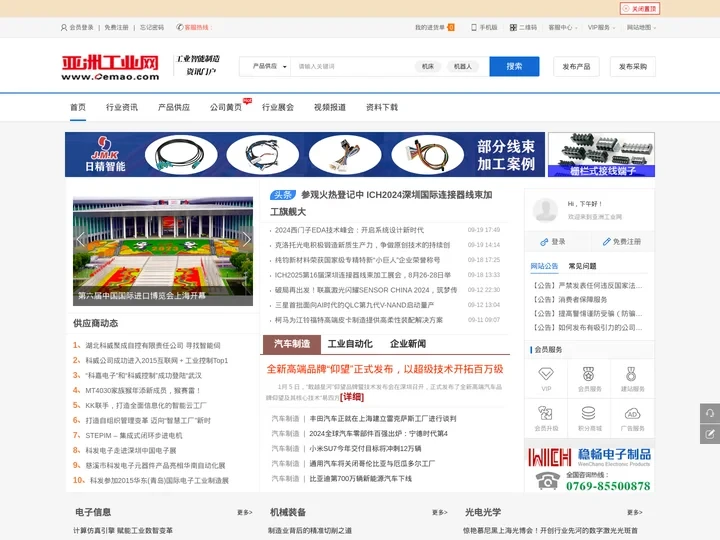
Task: Click 更多> beside 电子信息
Action: (x=245, y=512)
